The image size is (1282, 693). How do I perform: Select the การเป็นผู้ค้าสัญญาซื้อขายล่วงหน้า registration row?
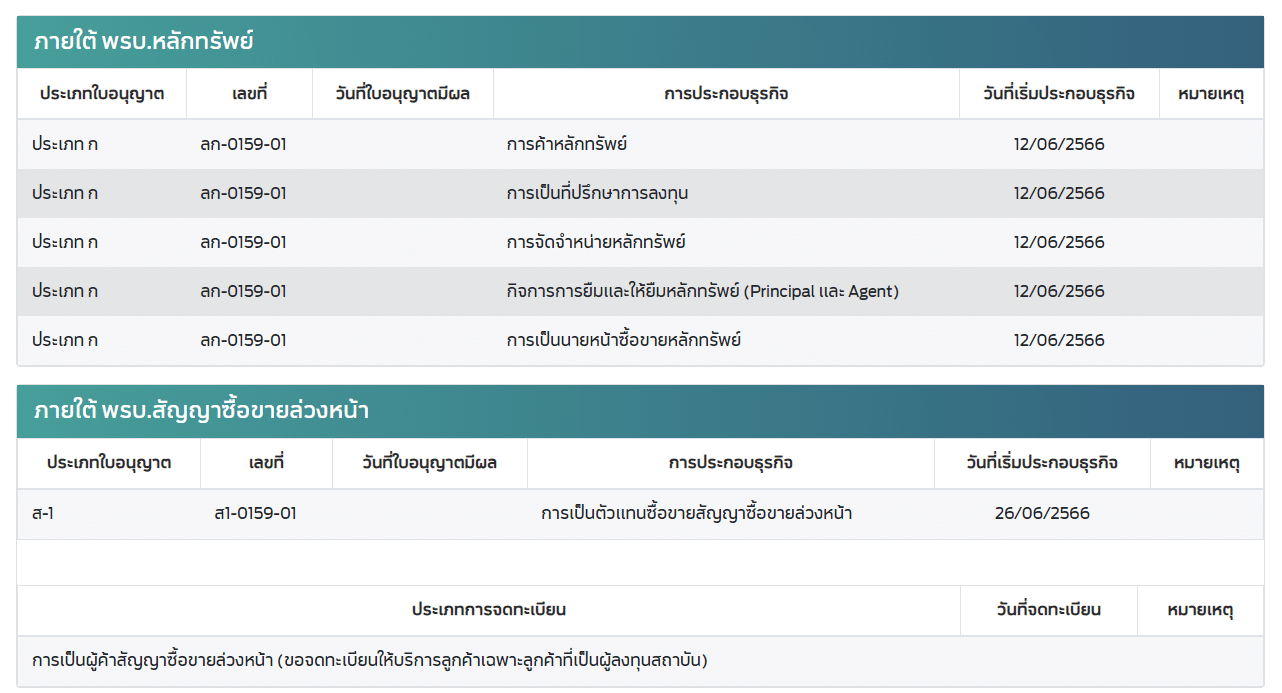[370, 661]
